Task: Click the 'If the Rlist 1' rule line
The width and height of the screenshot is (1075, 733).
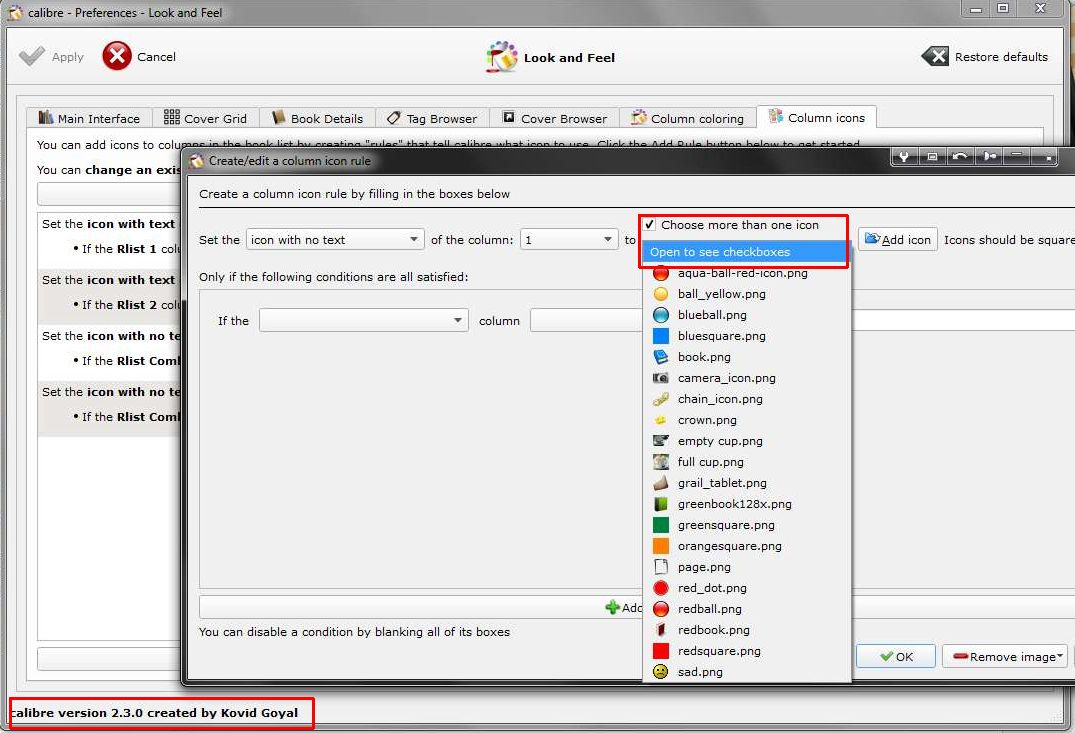Action: [x=127, y=249]
